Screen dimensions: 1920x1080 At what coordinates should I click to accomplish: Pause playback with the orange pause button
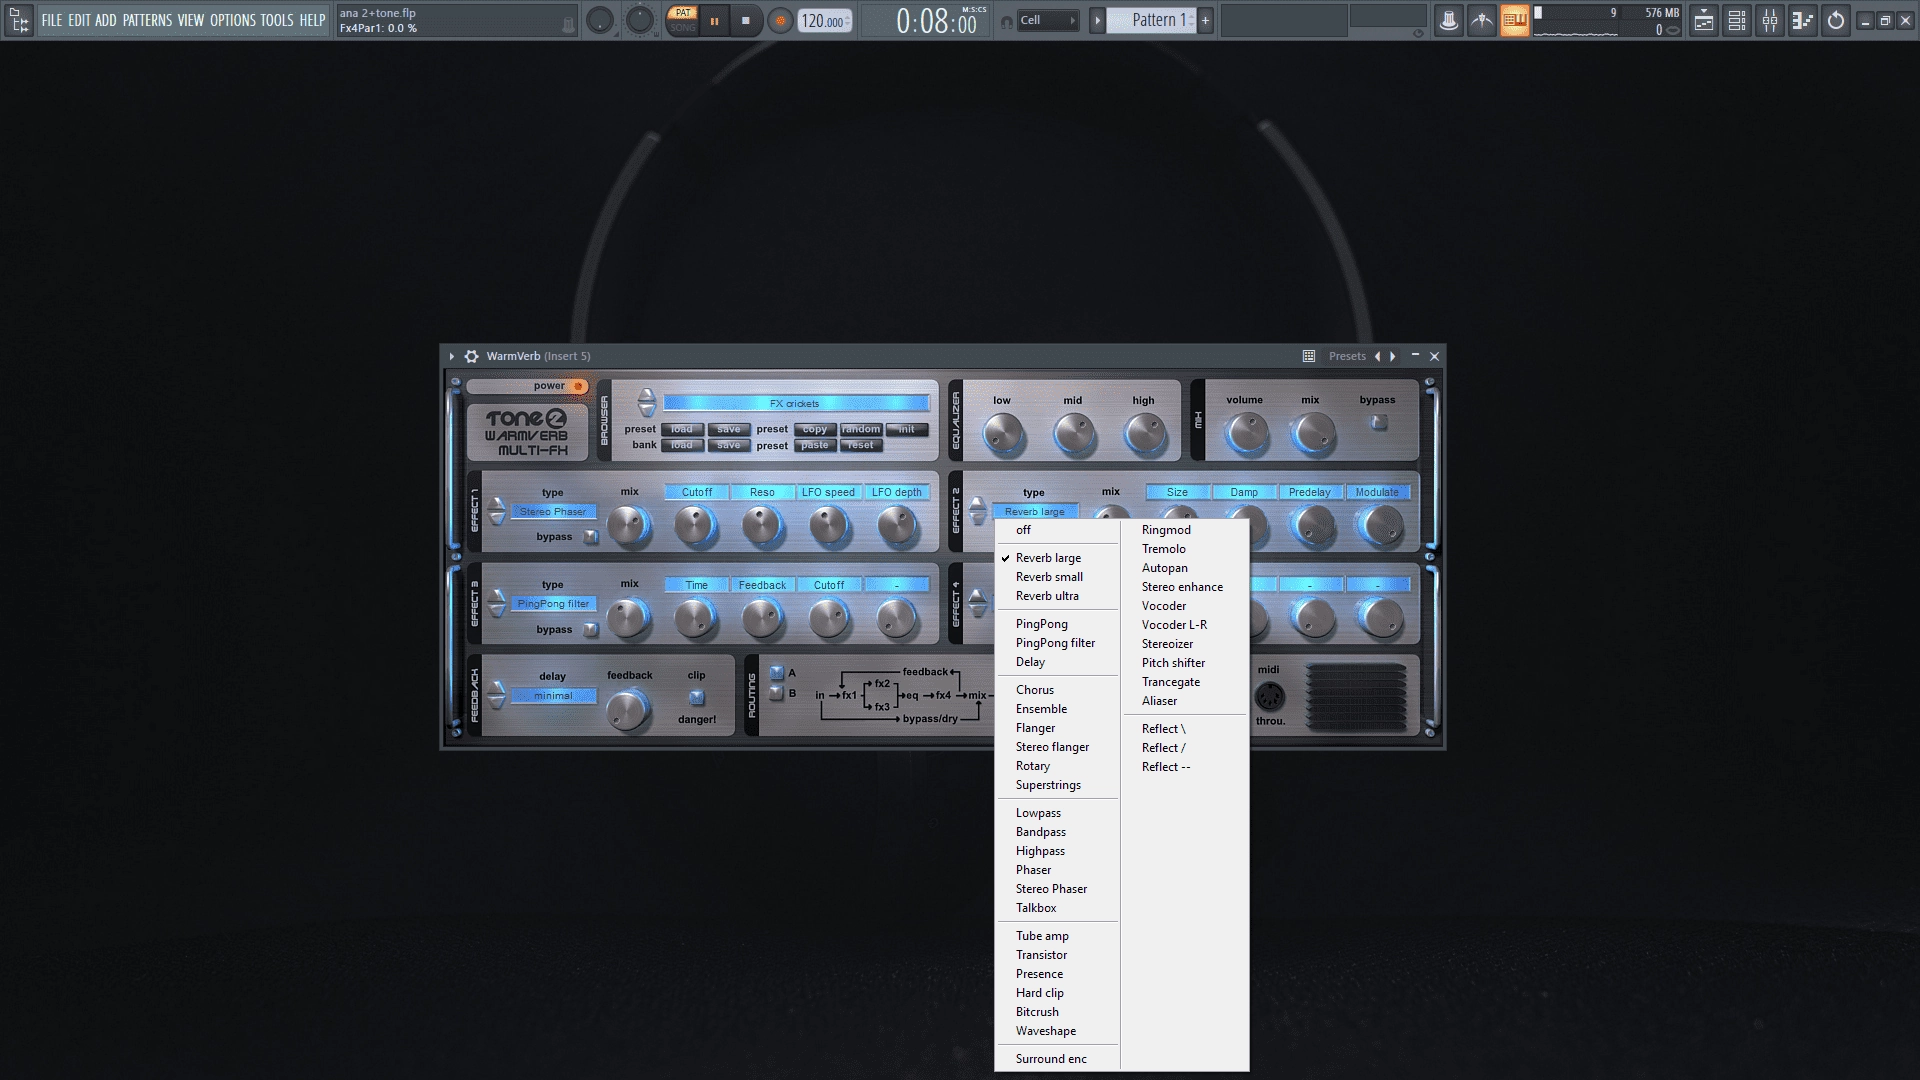[x=715, y=20]
